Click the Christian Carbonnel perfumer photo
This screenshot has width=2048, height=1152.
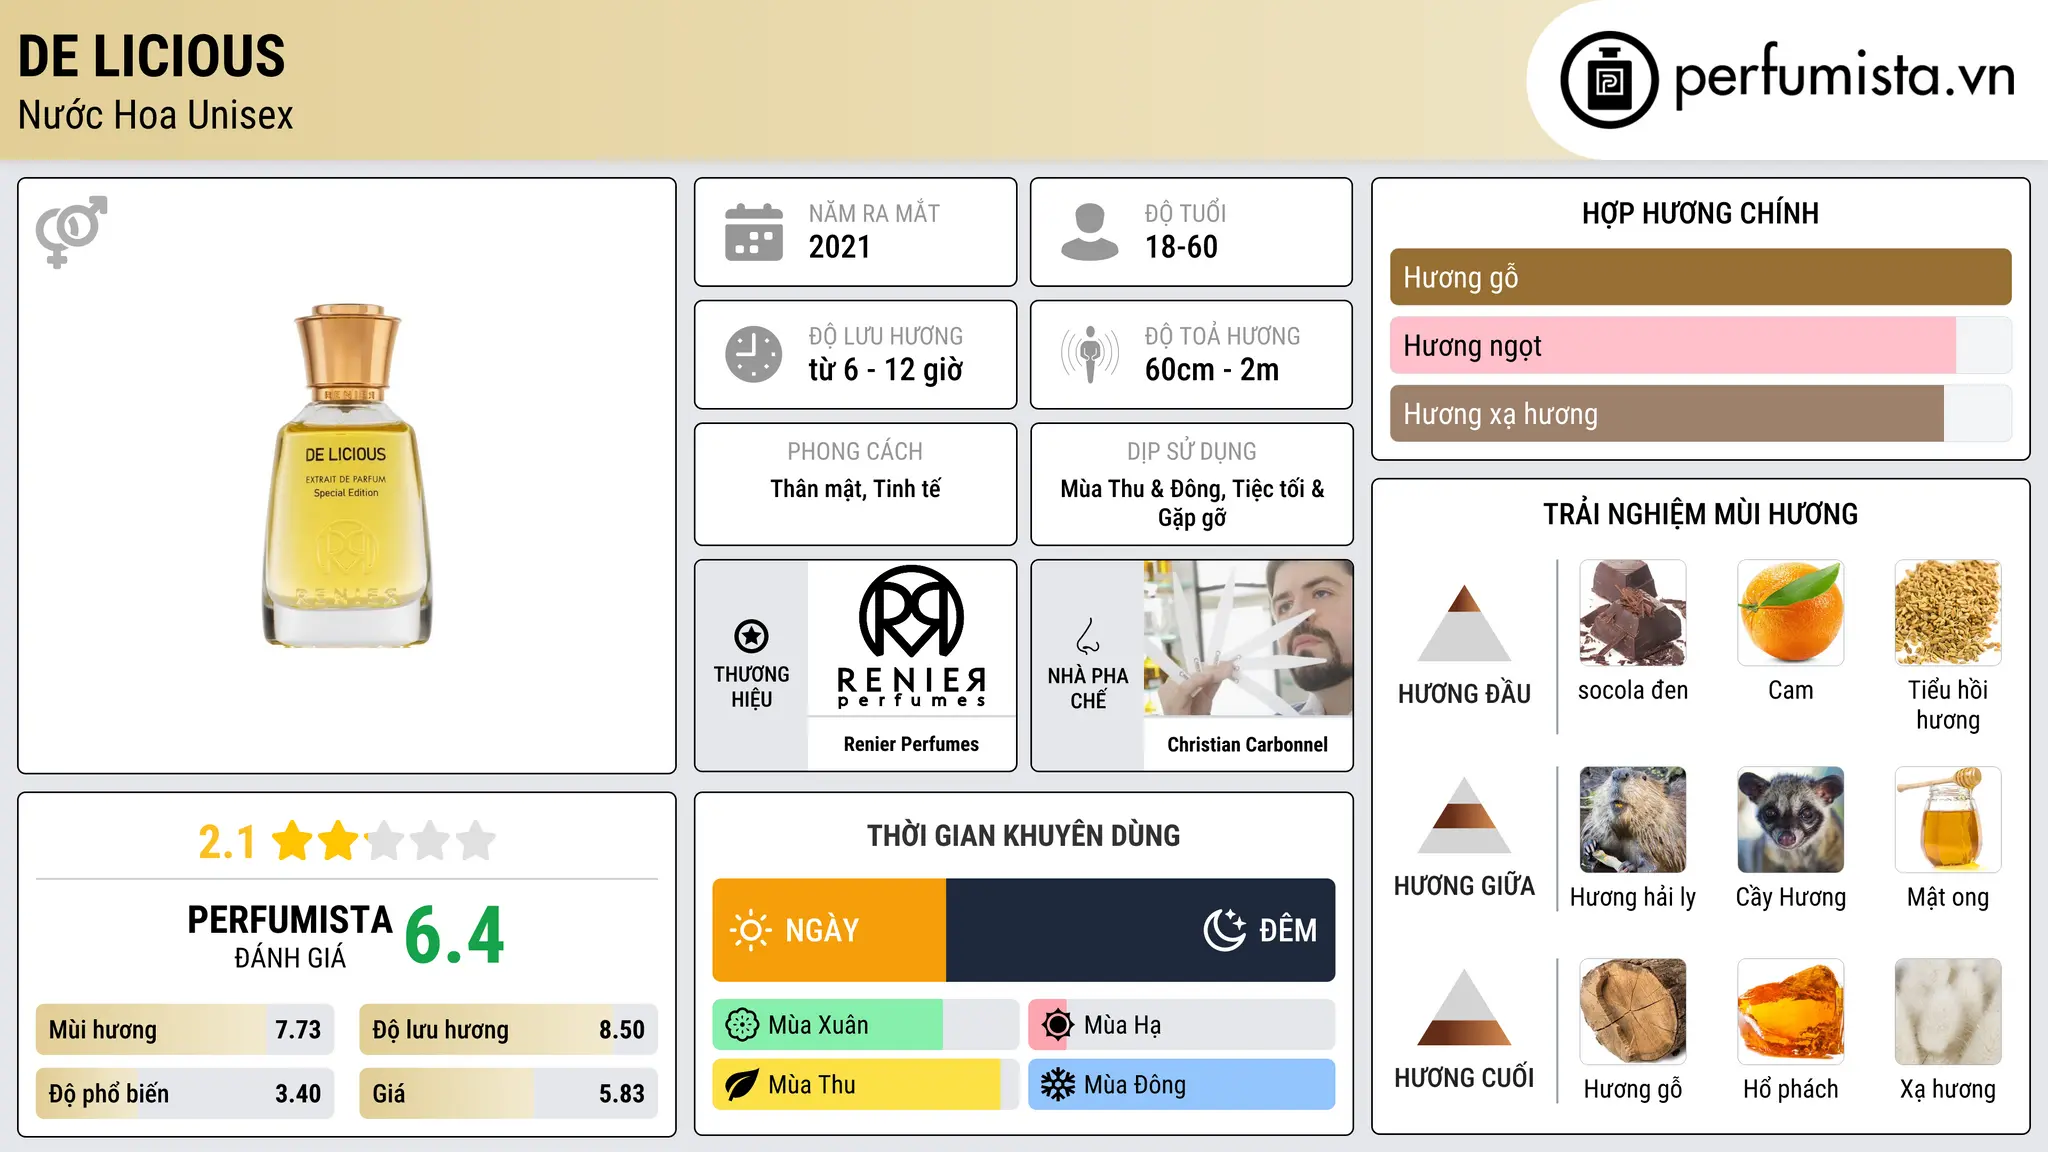(x=1248, y=638)
